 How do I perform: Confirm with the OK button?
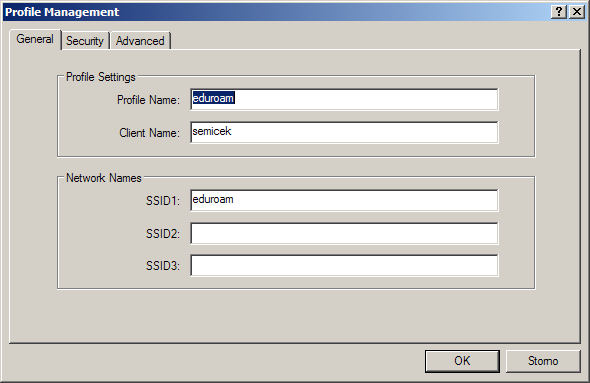point(462,361)
